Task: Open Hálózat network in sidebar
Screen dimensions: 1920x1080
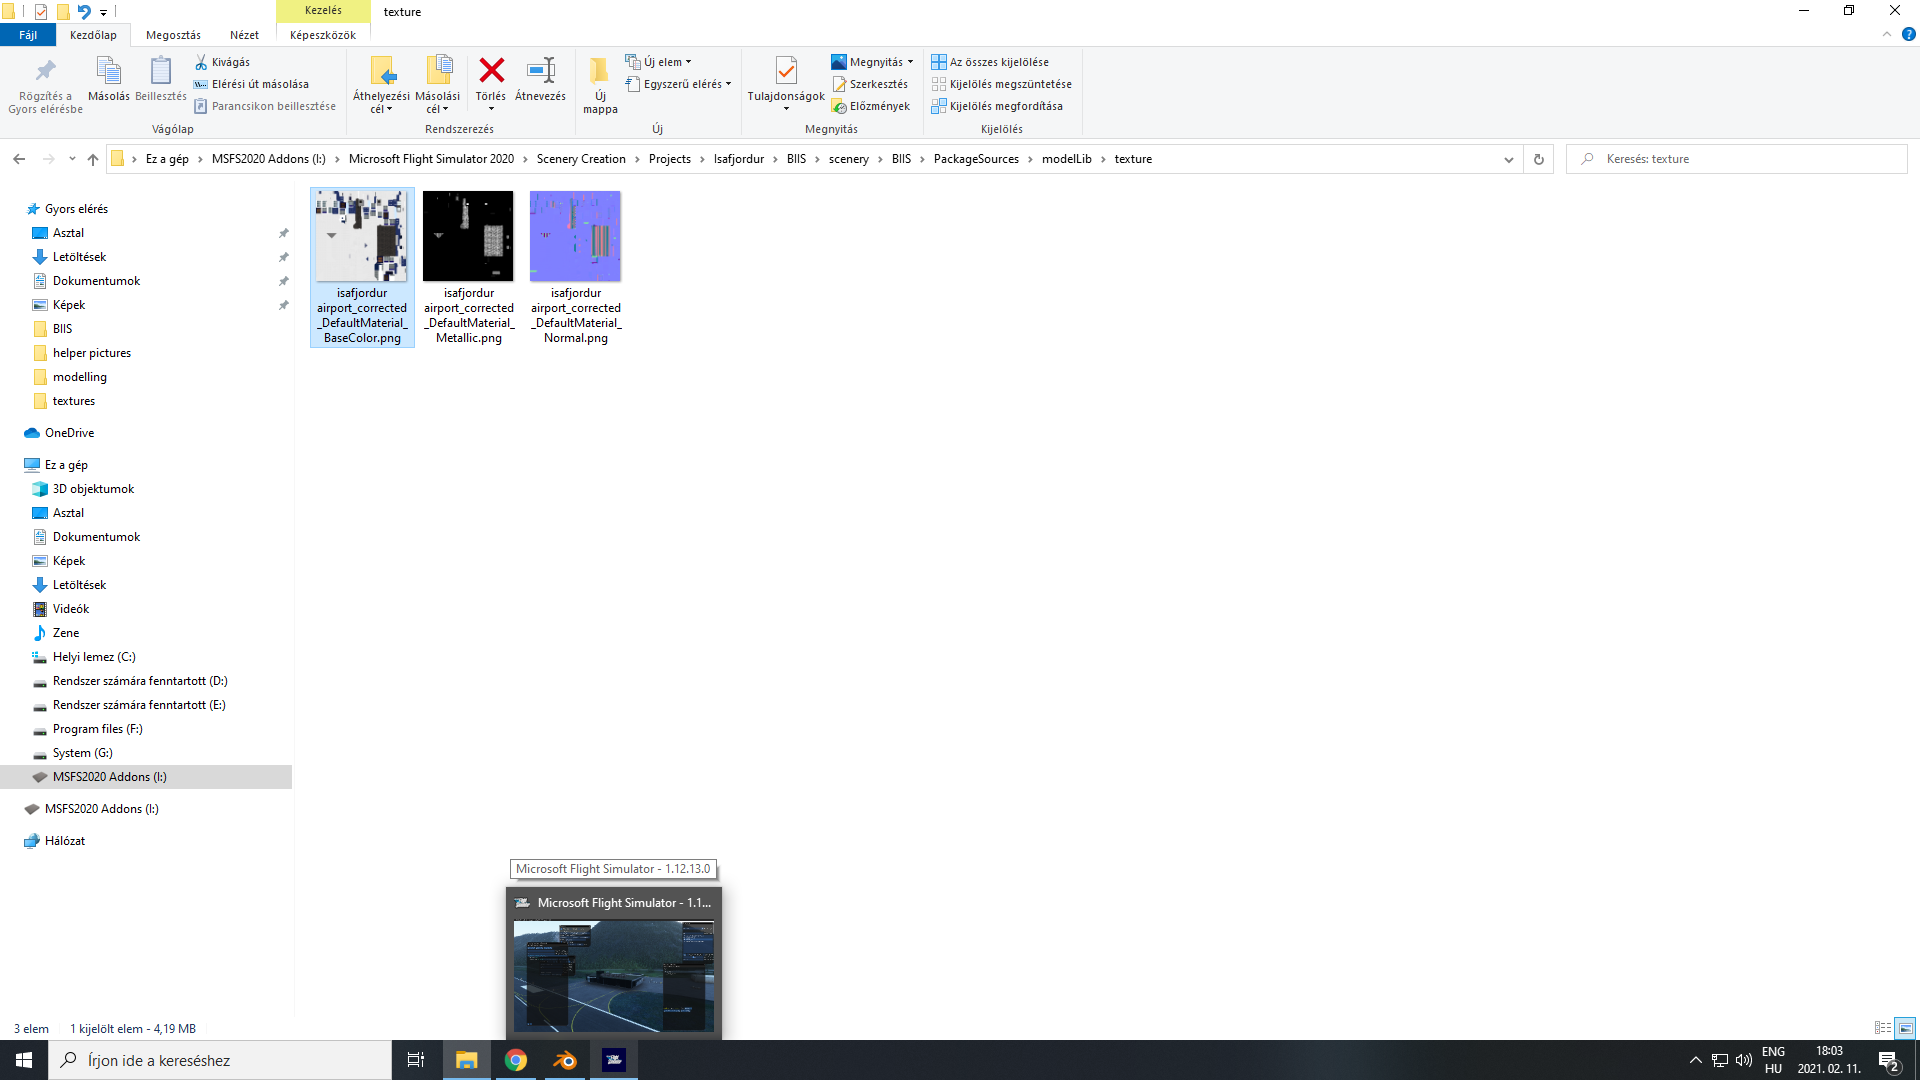Action: tap(64, 841)
